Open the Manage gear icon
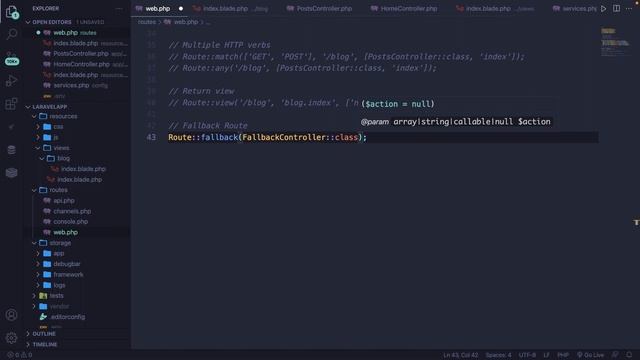The width and height of the screenshot is (640, 360). pyautogui.click(x=11, y=338)
